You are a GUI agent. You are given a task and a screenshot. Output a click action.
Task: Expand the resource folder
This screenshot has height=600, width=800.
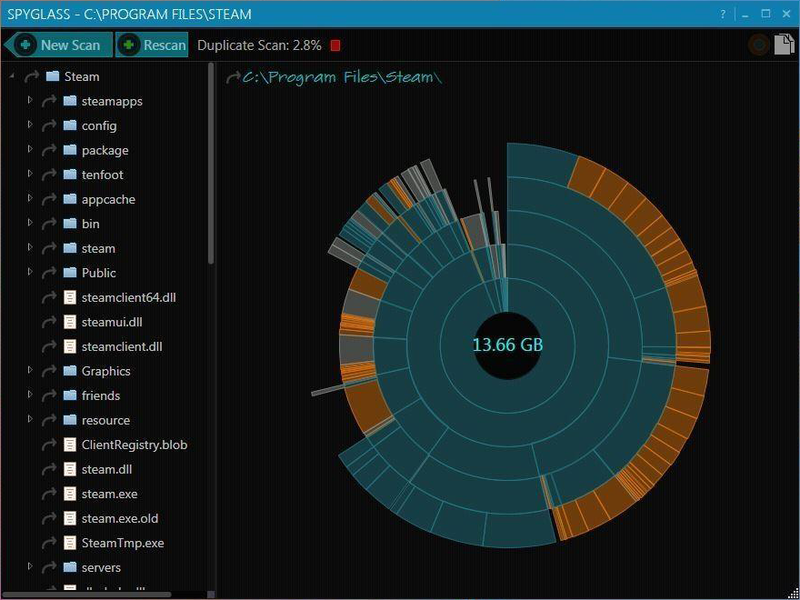(30, 419)
